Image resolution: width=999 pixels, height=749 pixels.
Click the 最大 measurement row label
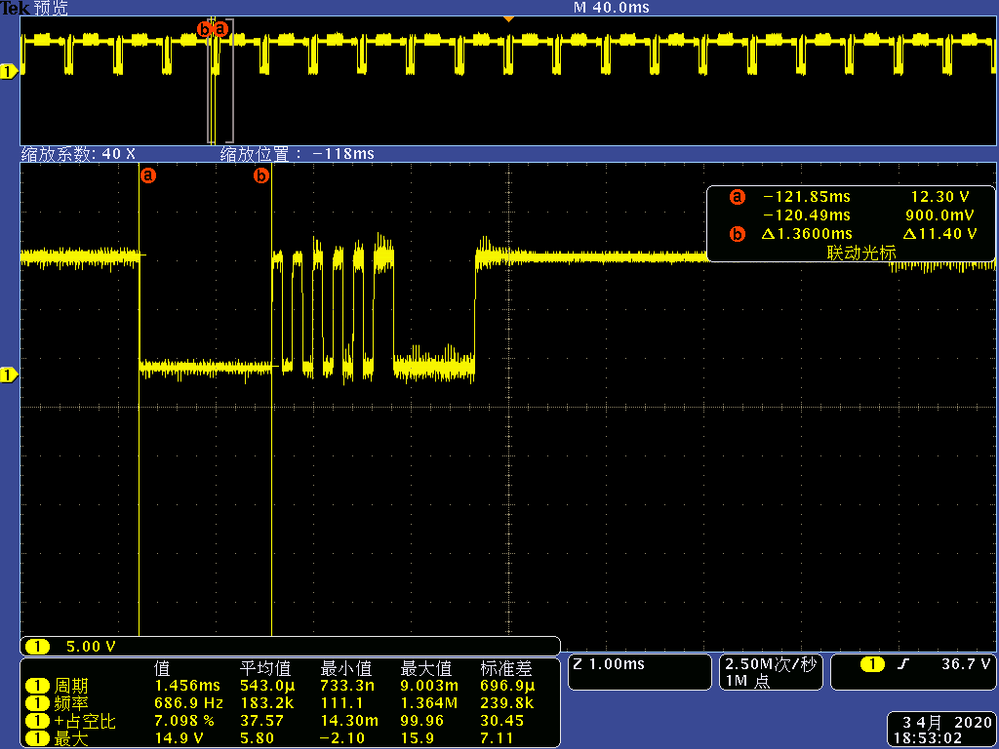[71, 739]
